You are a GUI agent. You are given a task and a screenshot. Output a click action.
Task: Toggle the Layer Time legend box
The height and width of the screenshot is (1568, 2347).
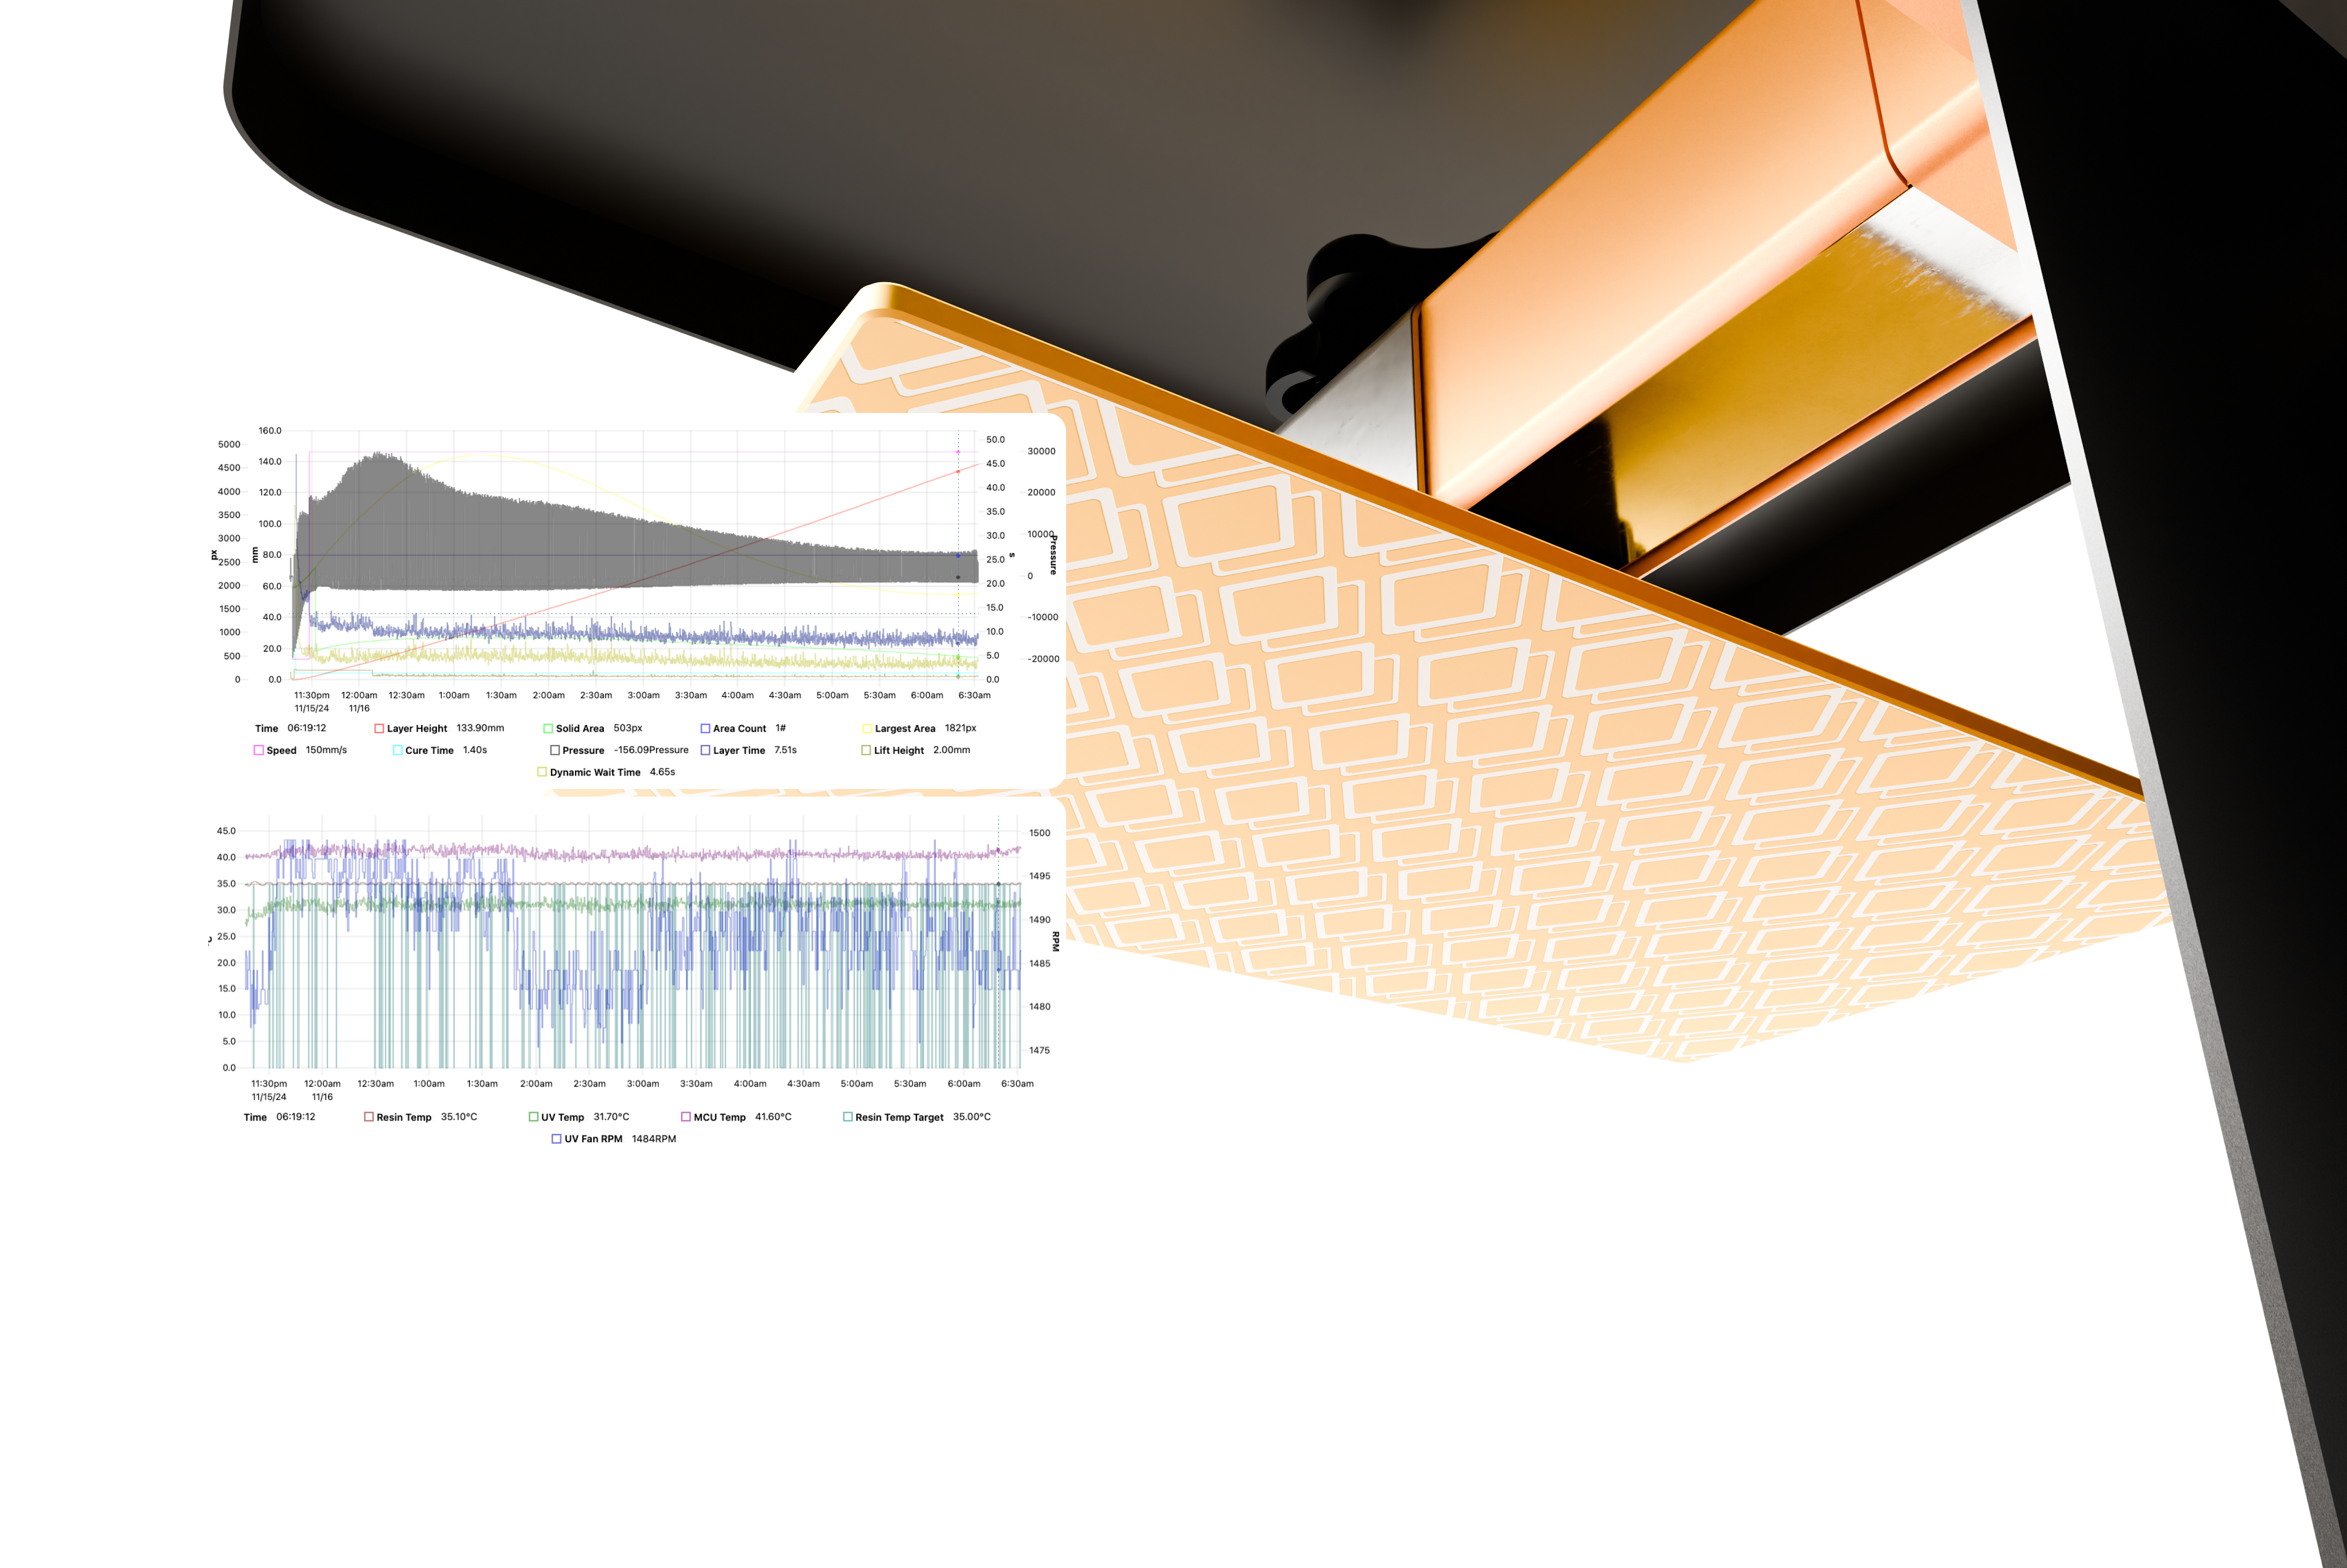(705, 750)
